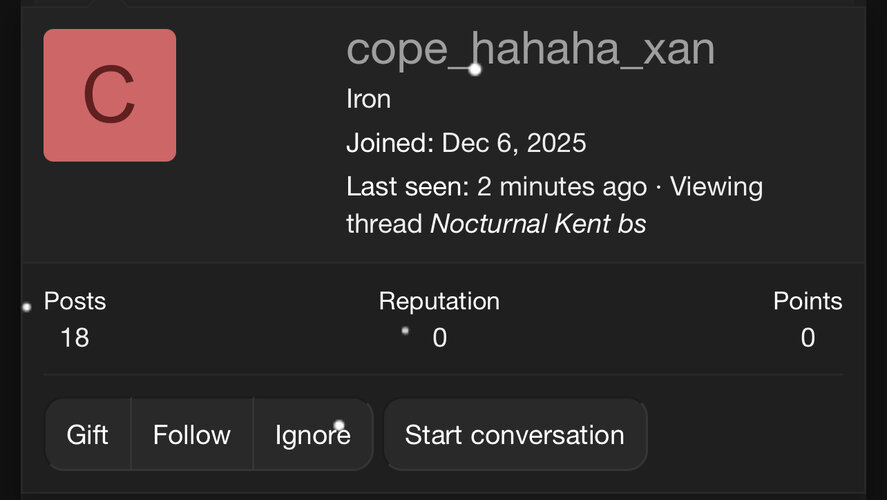887x500 pixels.
Task: Start a conversation with this user
Action: (x=515, y=435)
